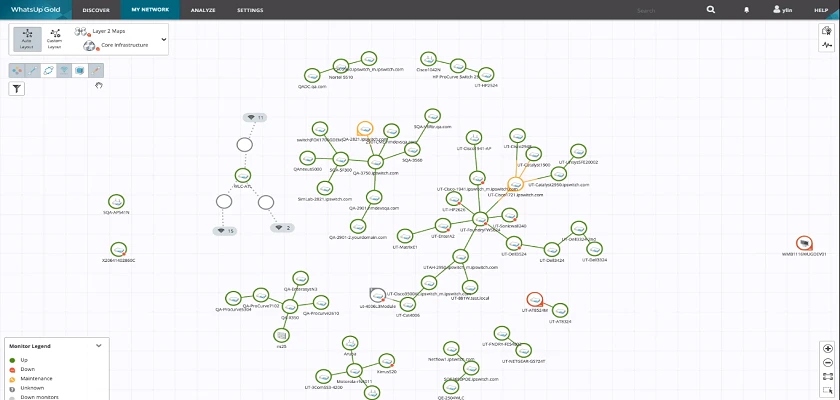The image size is (840, 400).
Task: Click the WhatsUp Gold logo
Action: click(x=35, y=10)
